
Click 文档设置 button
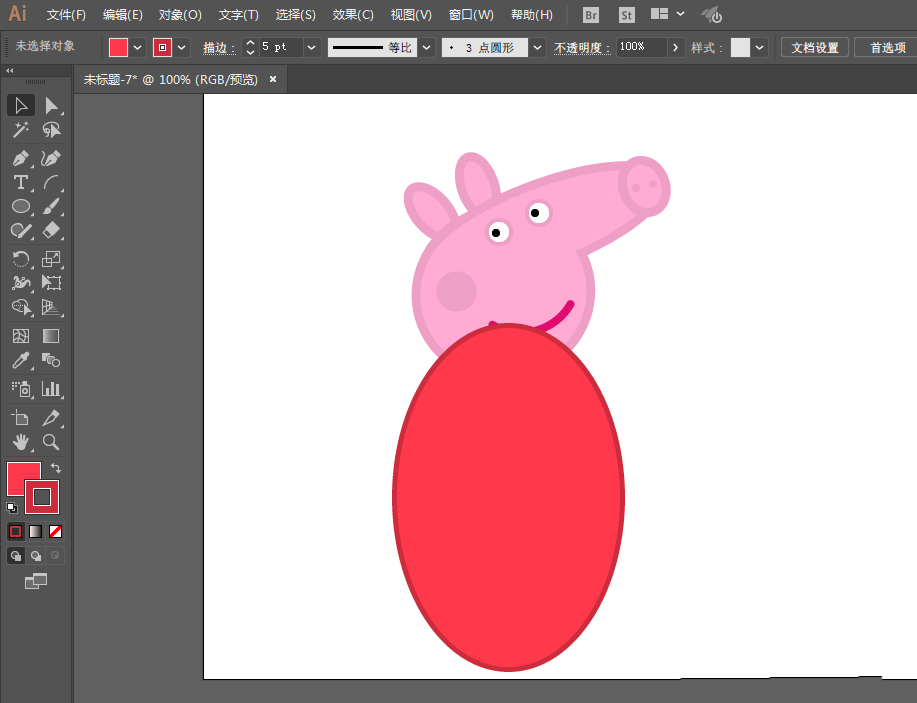pos(815,47)
